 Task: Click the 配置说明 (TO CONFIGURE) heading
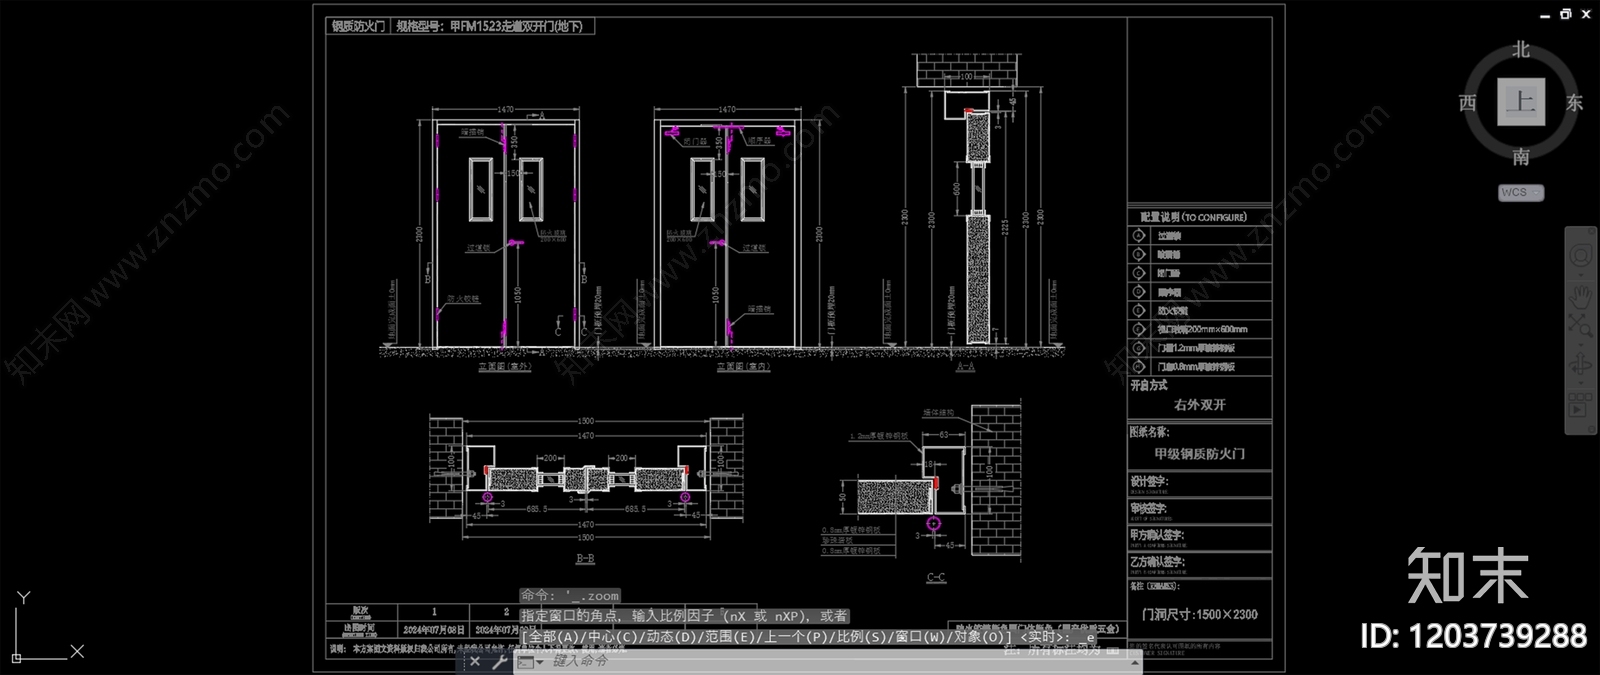pyautogui.click(x=1193, y=216)
